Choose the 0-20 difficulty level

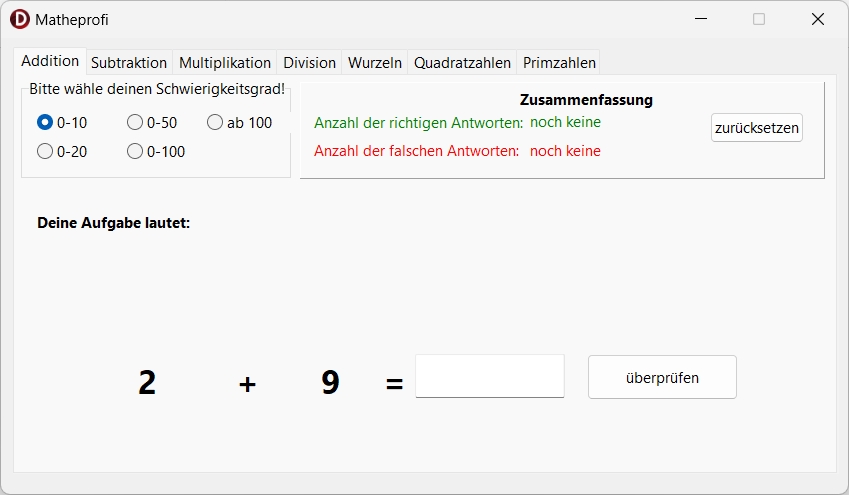45,152
